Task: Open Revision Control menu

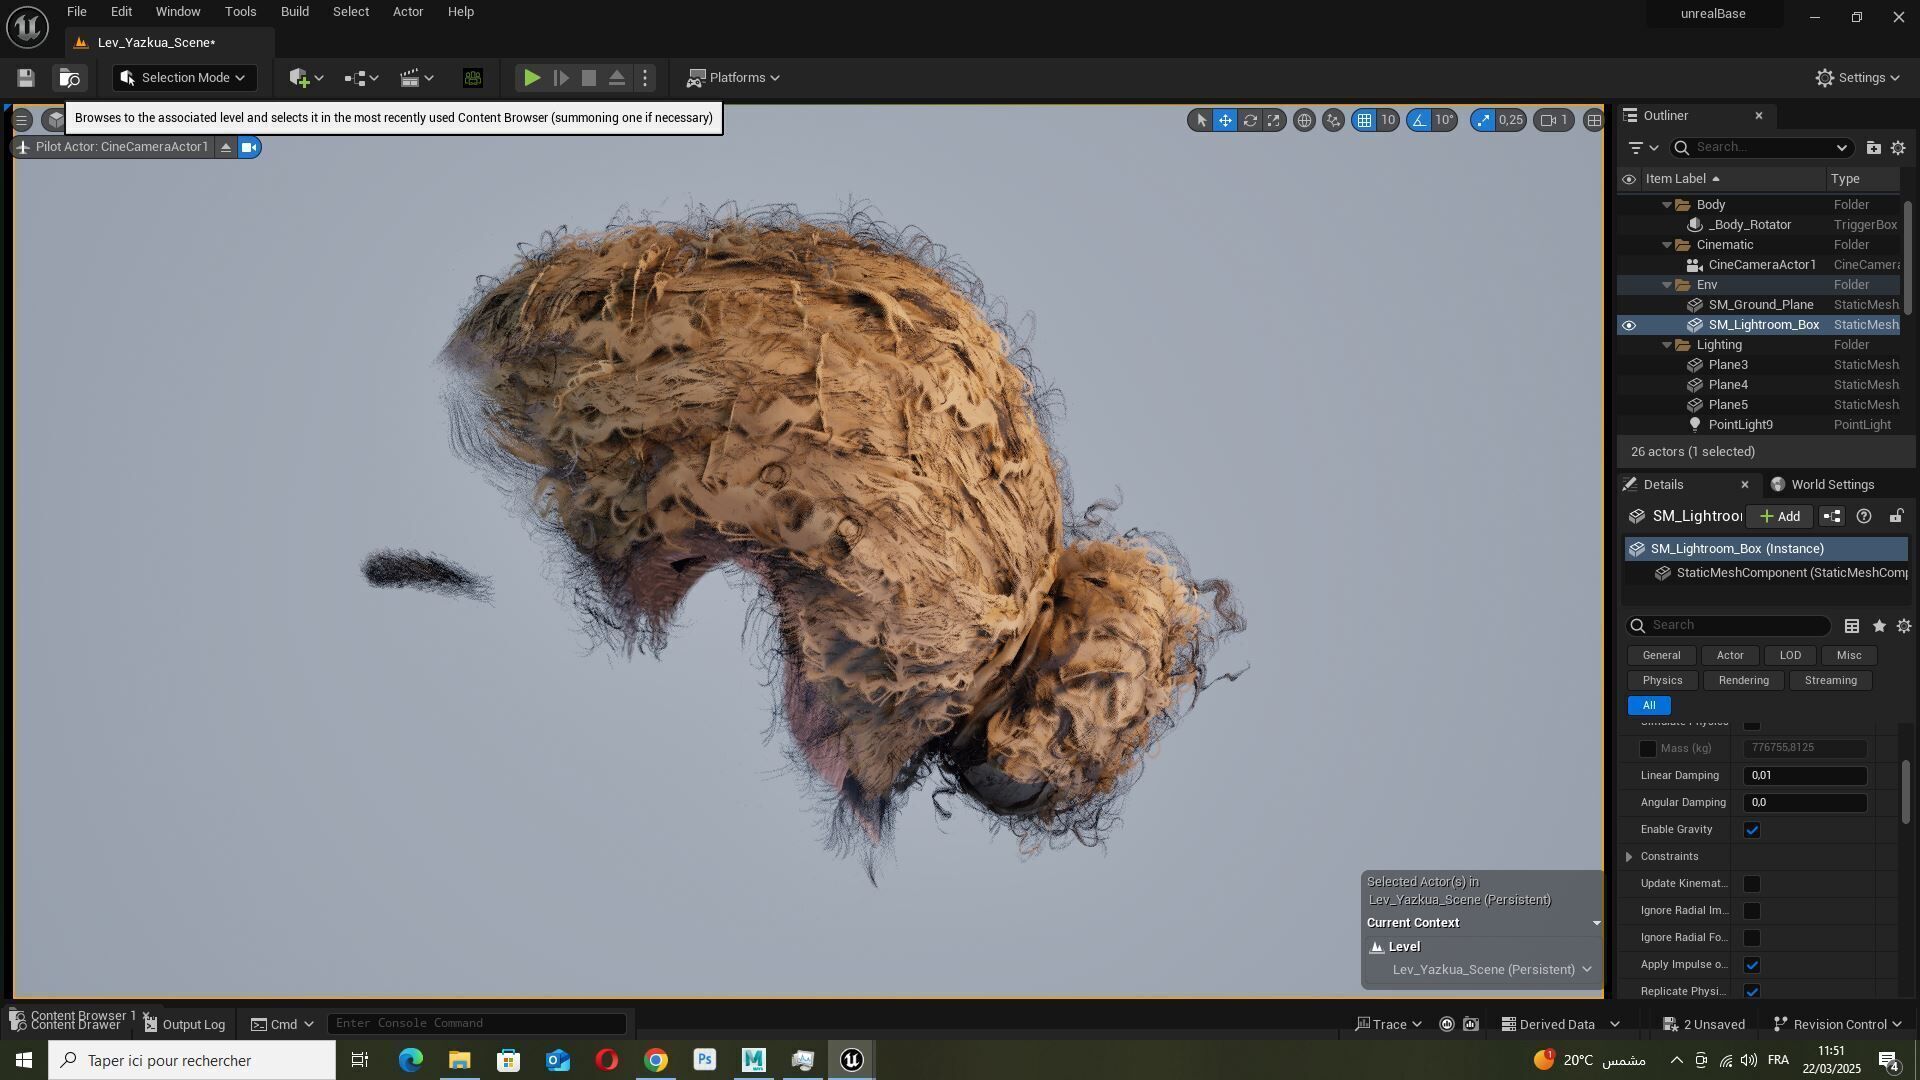Action: point(1838,1024)
